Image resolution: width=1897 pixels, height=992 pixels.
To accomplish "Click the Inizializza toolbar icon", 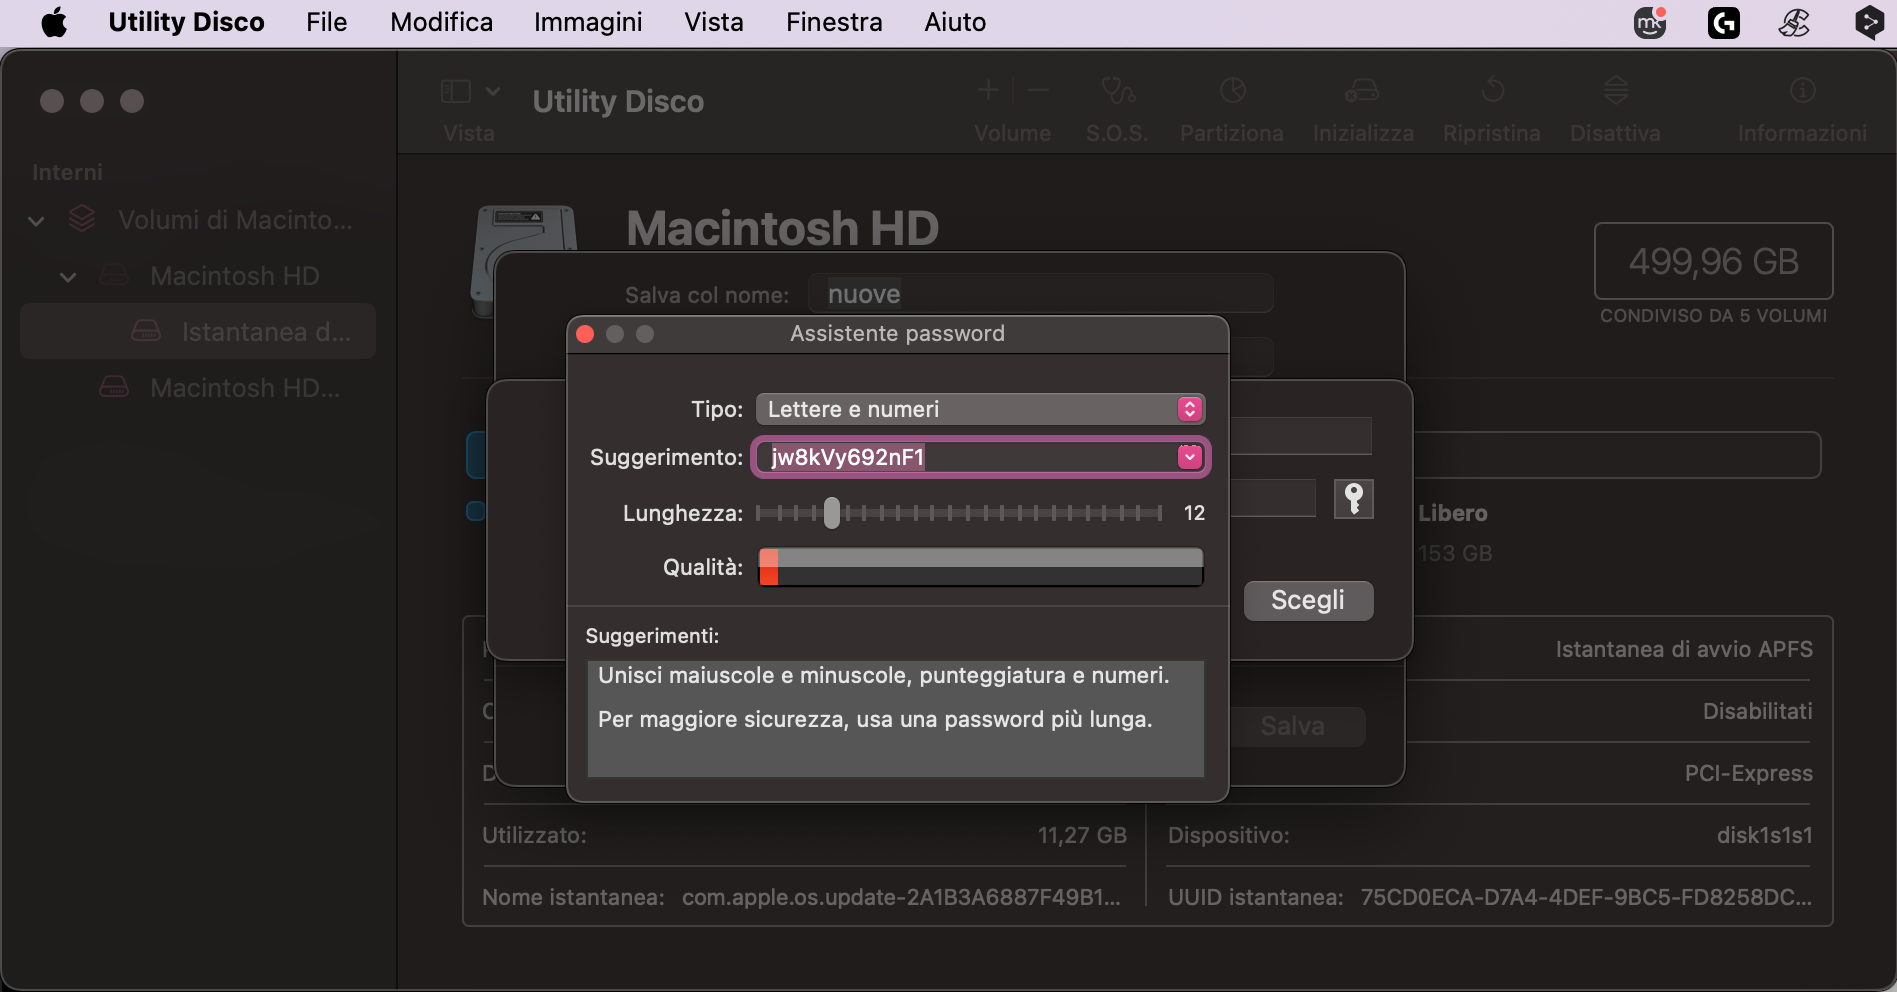I will (x=1362, y=91).
